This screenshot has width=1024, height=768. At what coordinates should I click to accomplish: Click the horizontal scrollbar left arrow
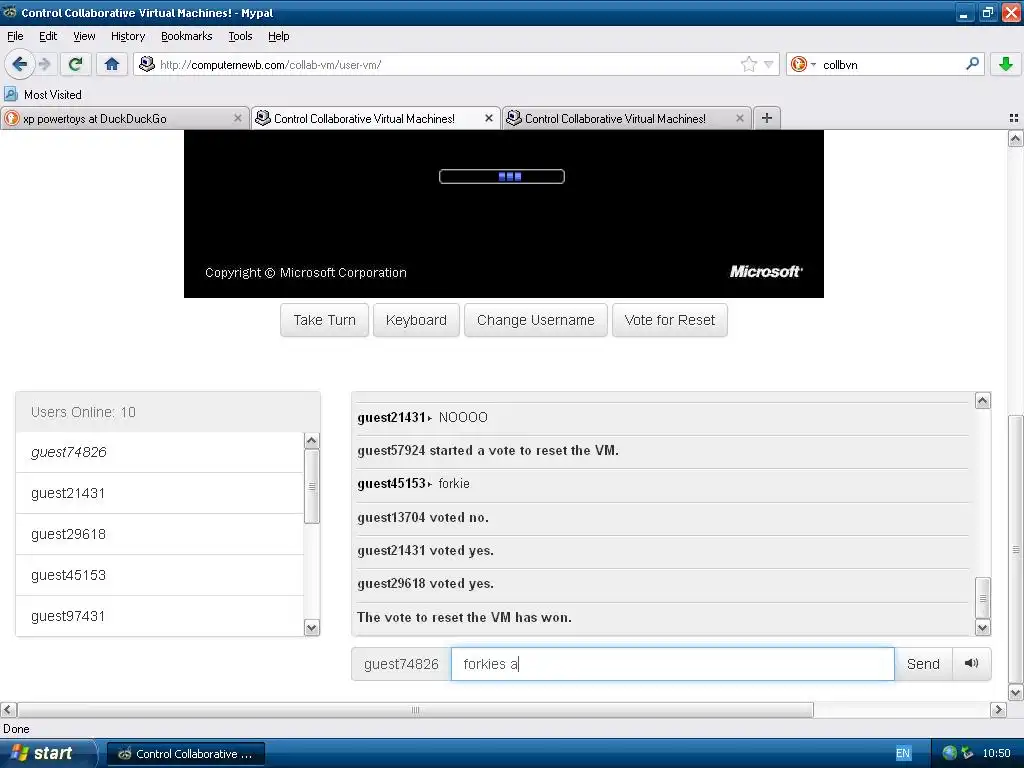tap(8, 709)
